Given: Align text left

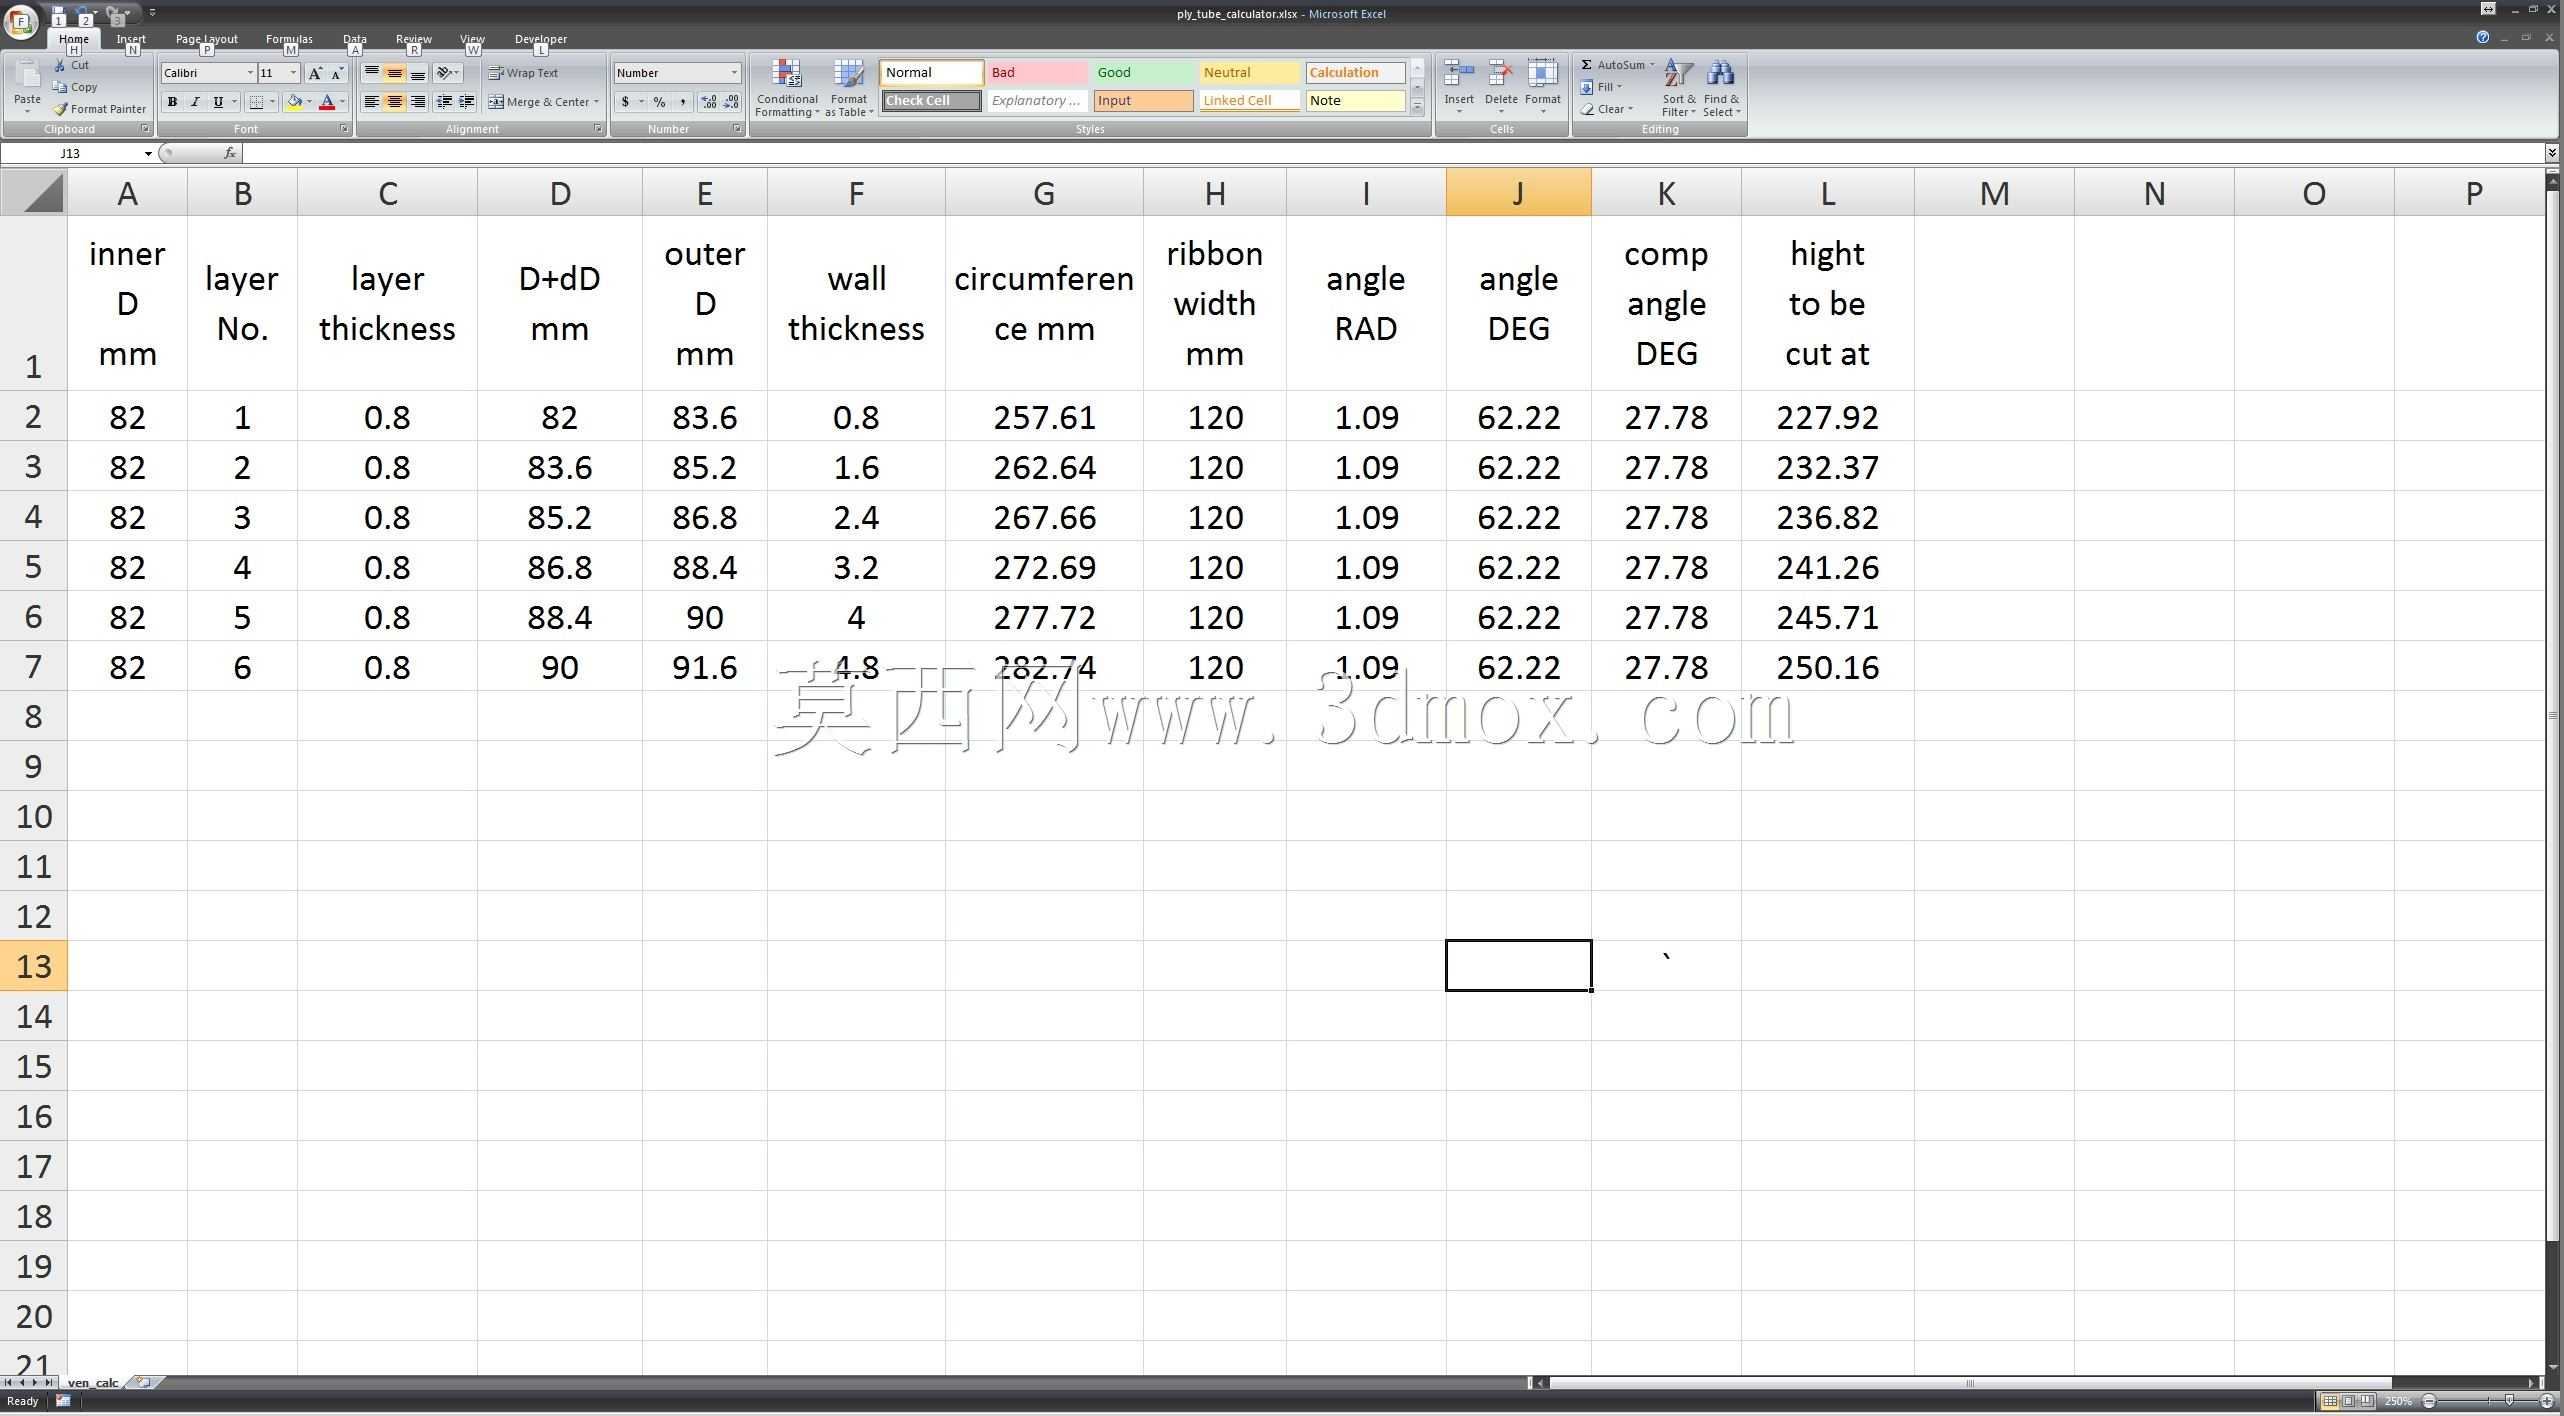Looking at the screenshot, I should [371, 102].
